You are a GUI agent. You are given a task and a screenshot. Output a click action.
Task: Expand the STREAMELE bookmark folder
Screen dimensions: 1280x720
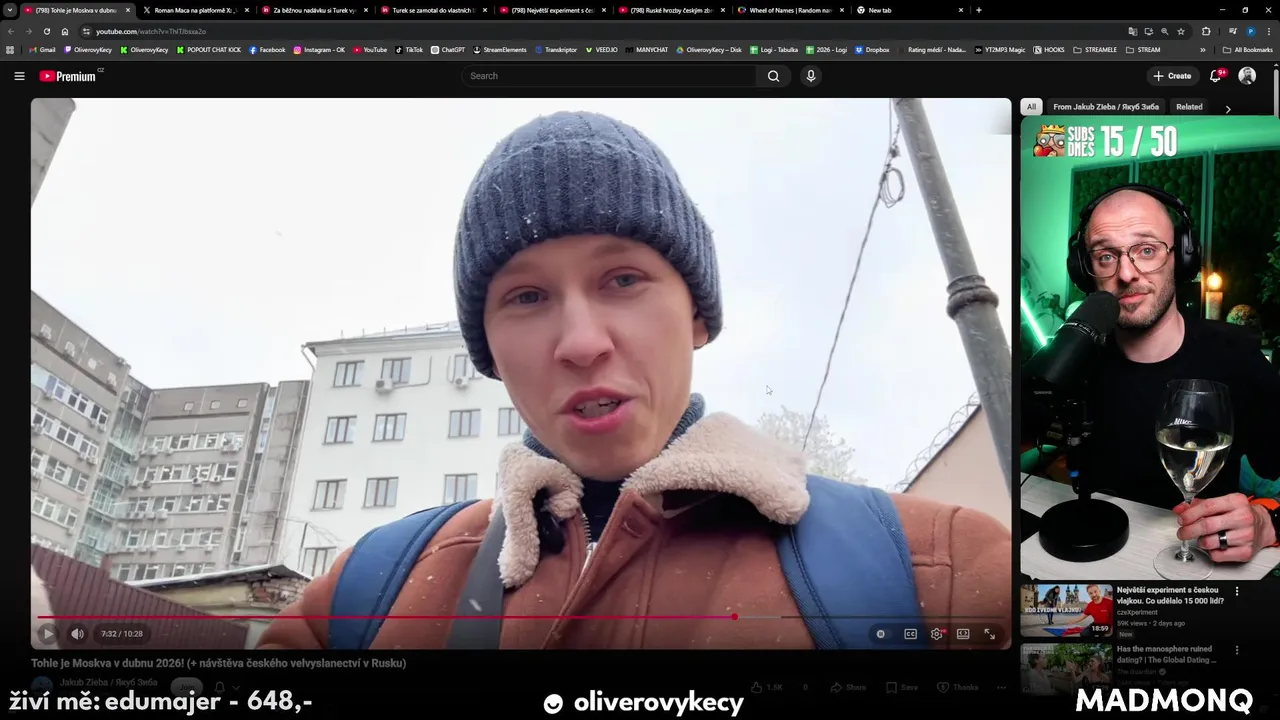(x=1095, y=50)
